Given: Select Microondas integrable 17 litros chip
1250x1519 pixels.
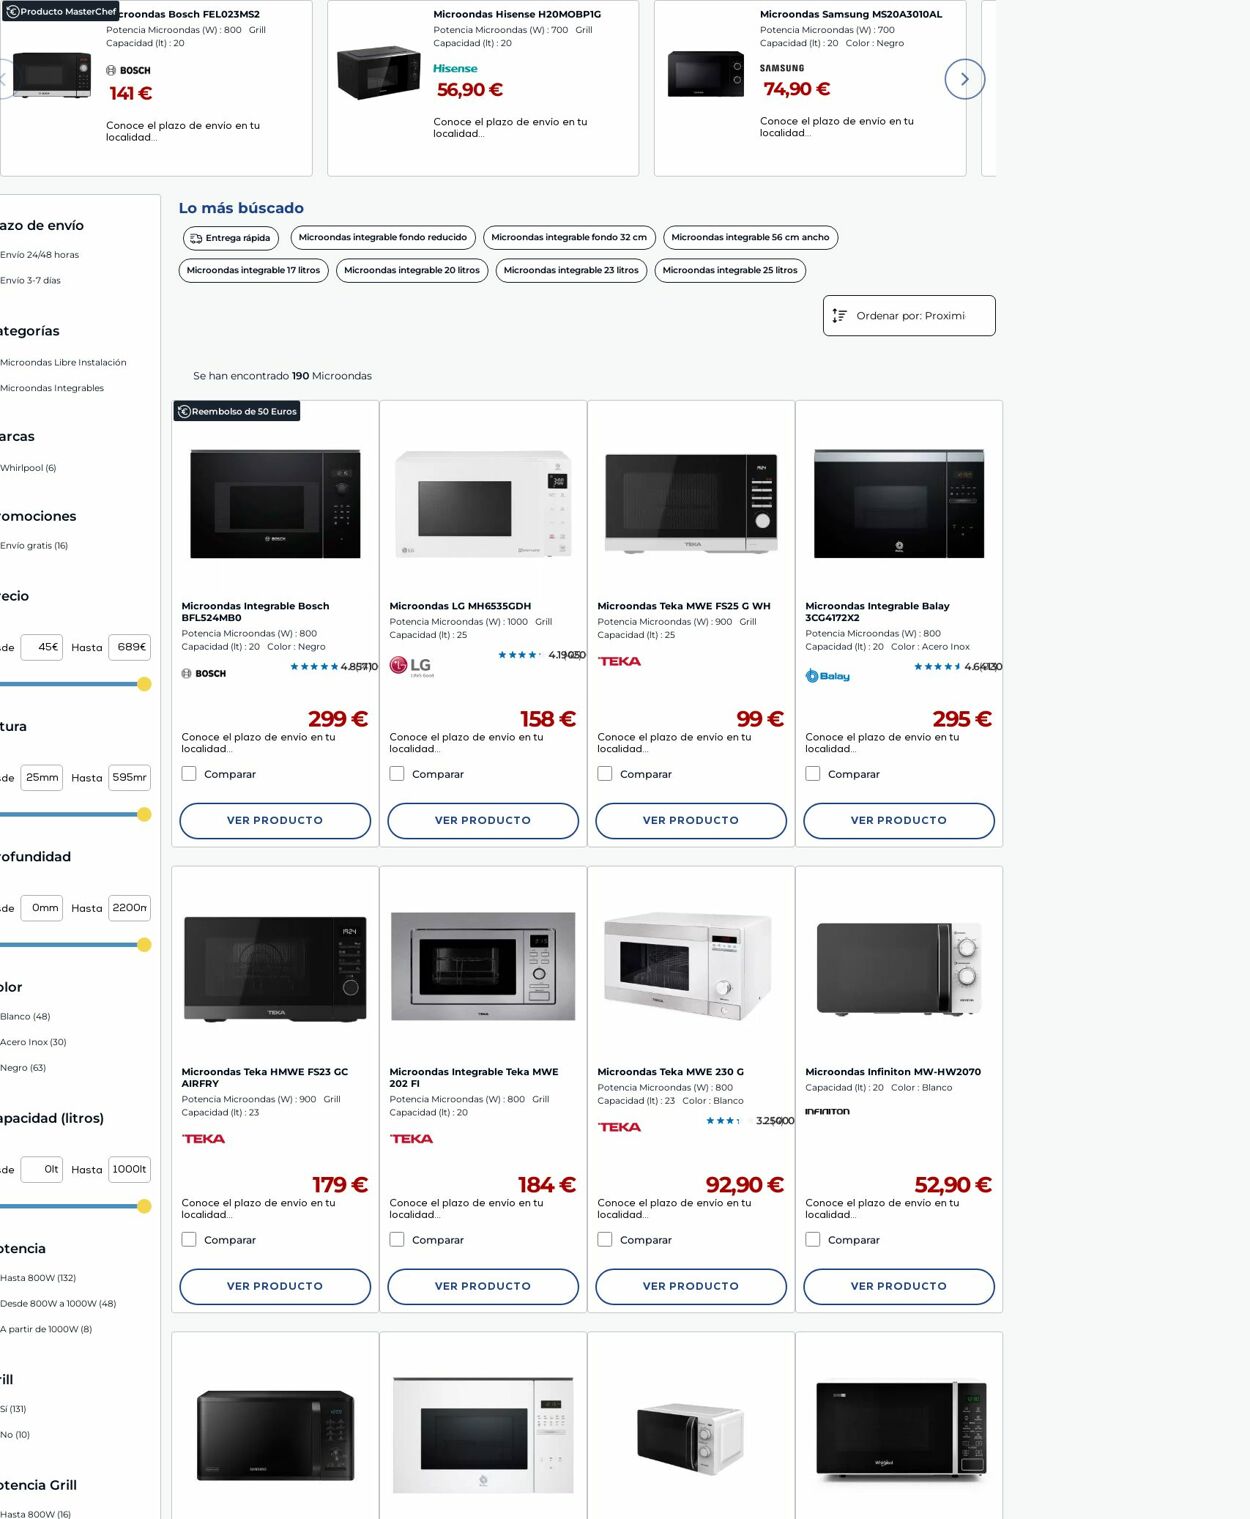Looking at the screenshot, I should [x=253, y=271].
